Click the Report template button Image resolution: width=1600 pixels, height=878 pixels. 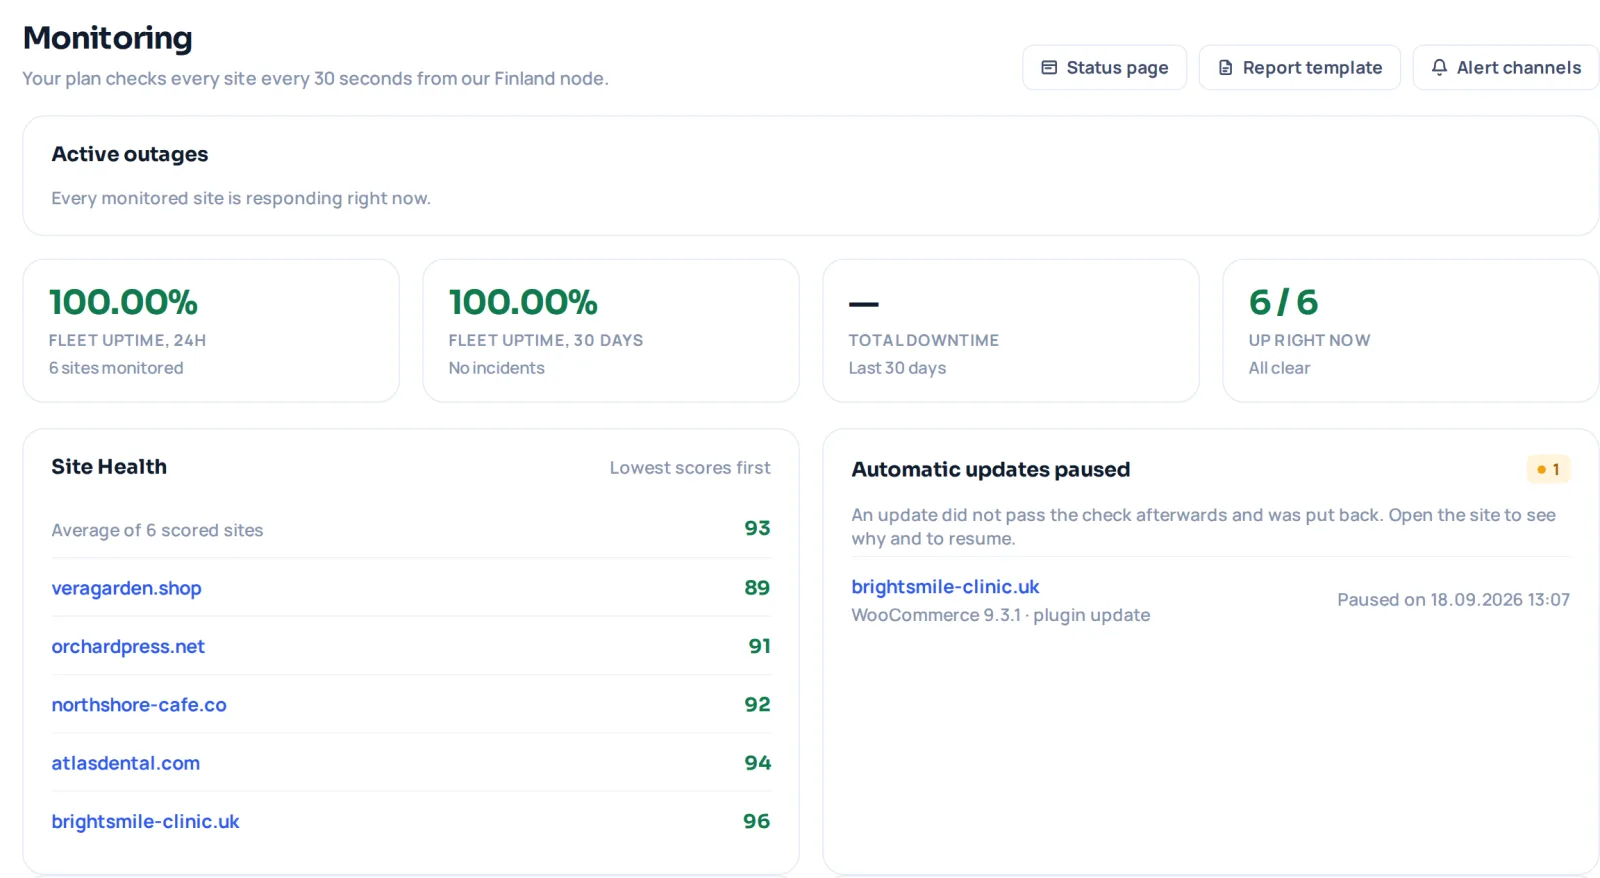coord(1299,67)
